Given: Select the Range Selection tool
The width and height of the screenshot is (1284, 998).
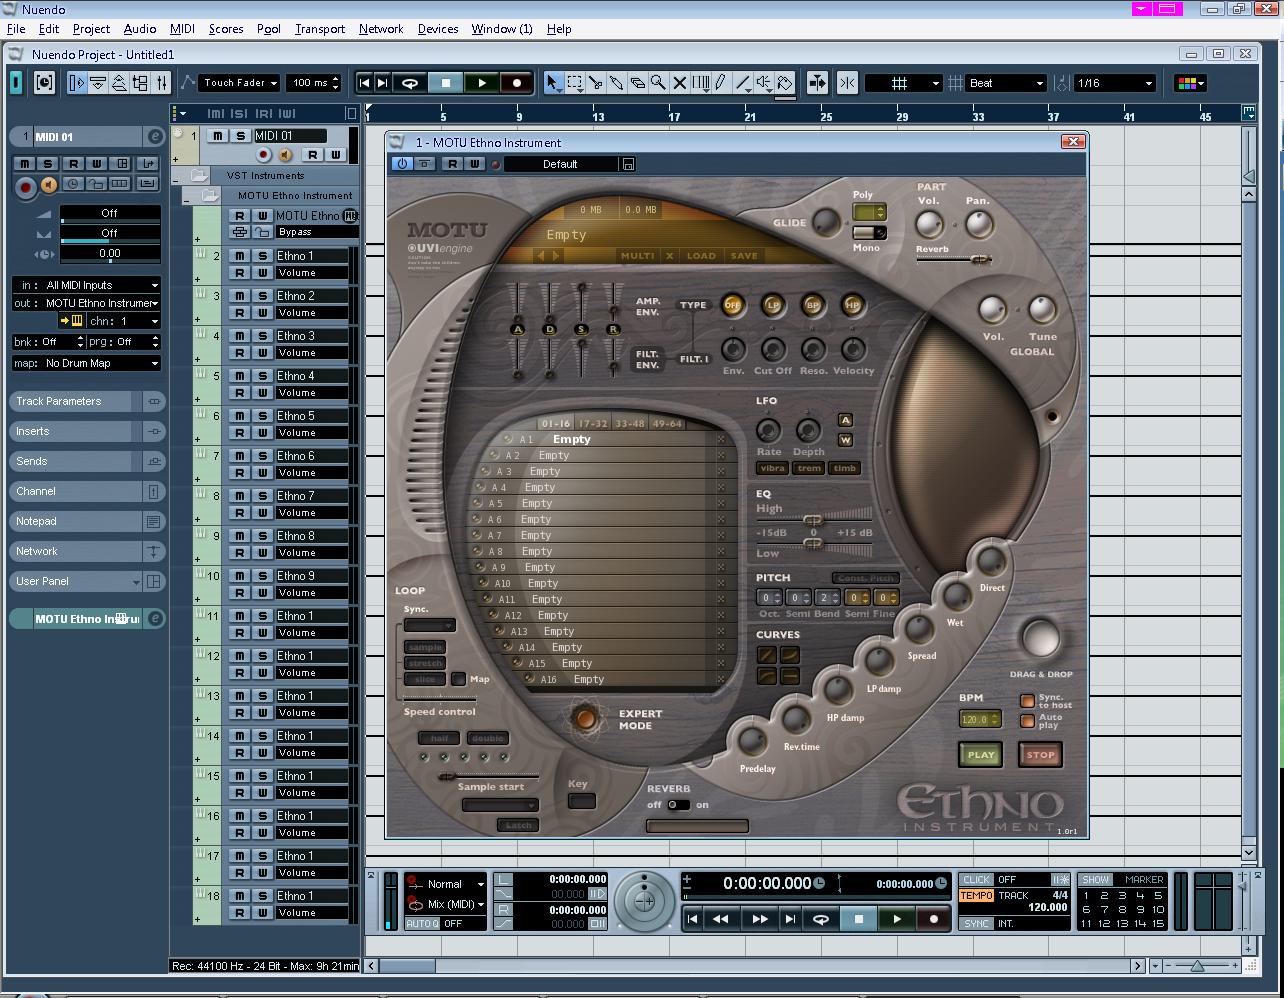Looking at the screenshot, I should pos(575,83).
